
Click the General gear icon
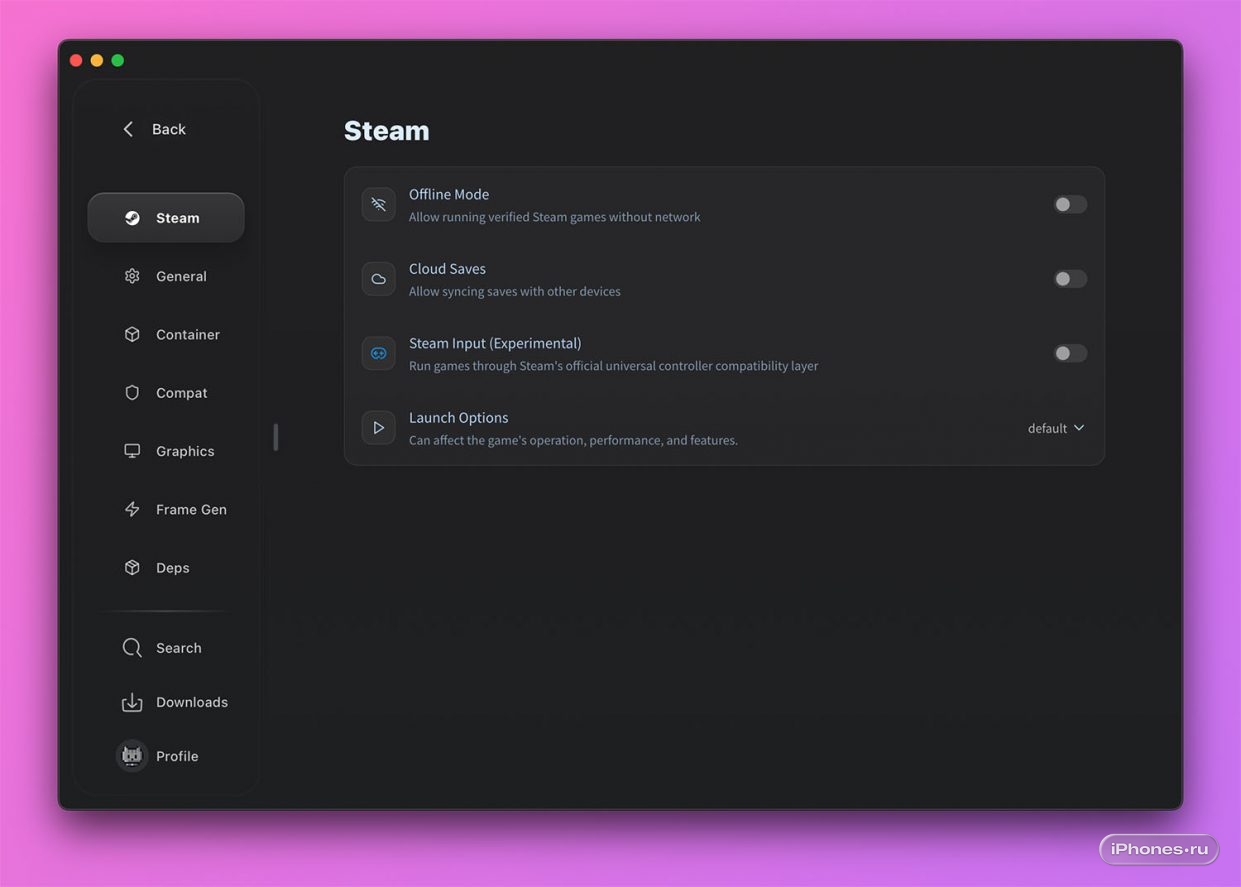132,276
